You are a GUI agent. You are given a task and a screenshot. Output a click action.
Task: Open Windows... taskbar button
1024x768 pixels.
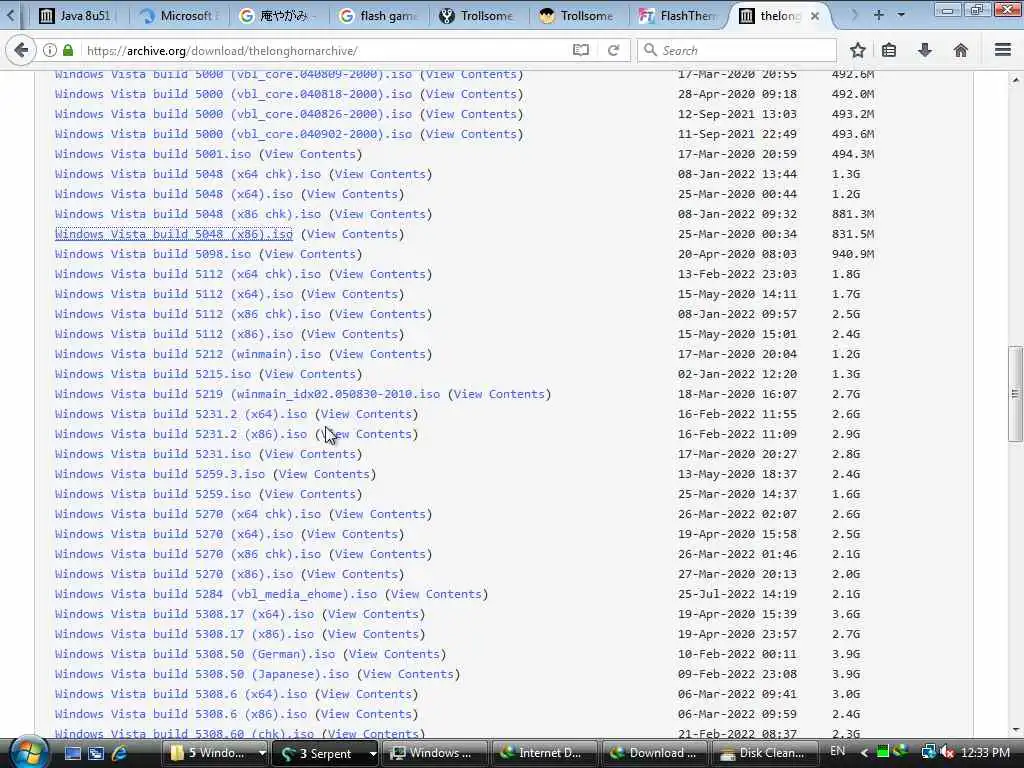pos(434,753)
